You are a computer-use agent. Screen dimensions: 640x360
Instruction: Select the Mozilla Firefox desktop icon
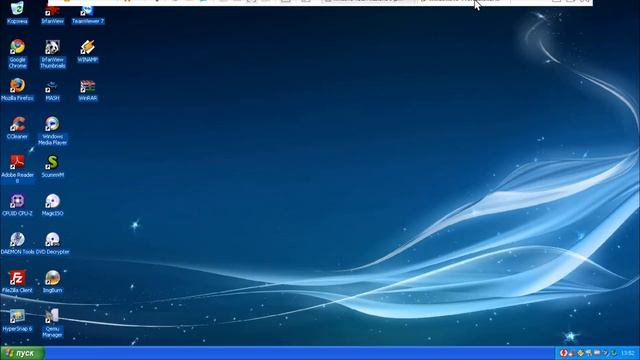coord(17,89)
